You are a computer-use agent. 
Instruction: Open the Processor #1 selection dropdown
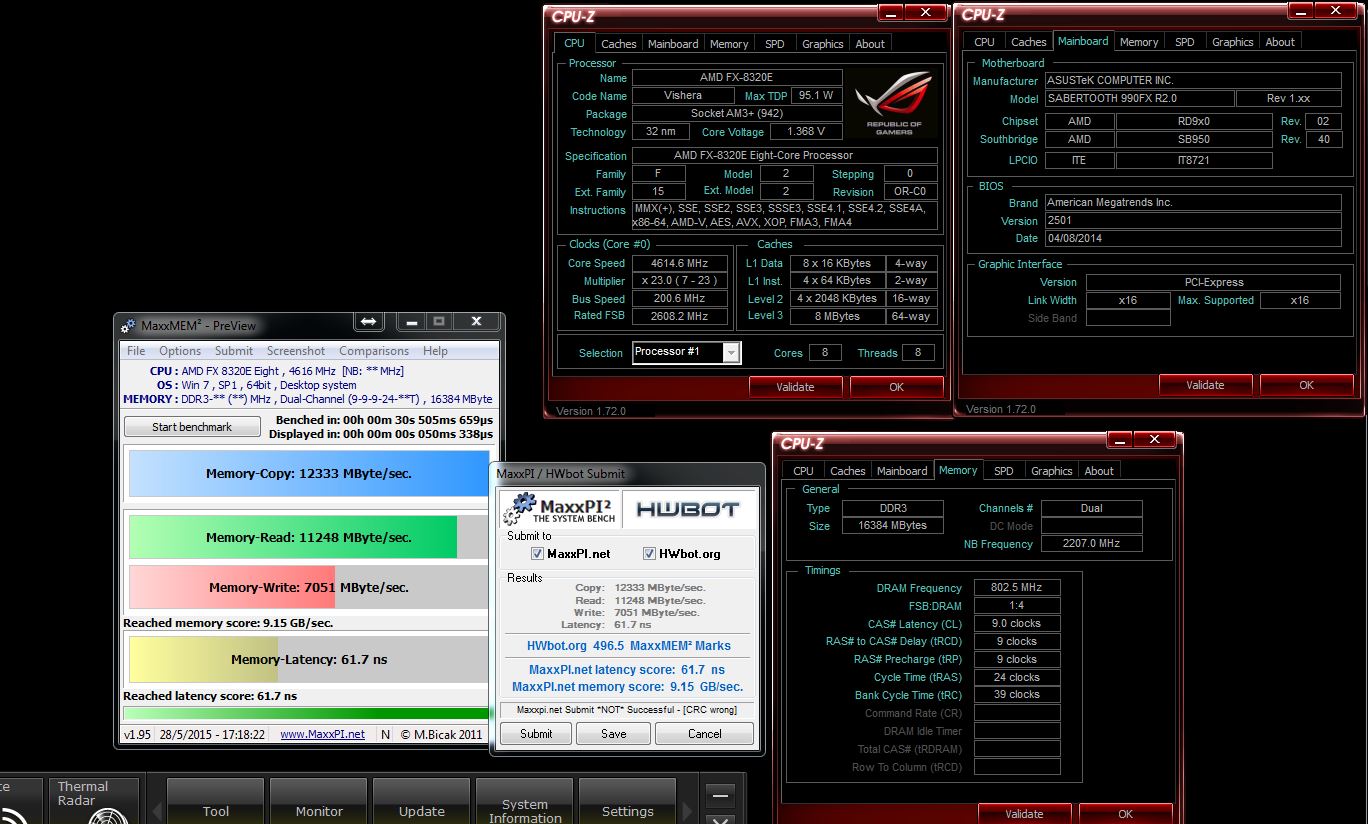pyautogui.click(x=731, y=352)
